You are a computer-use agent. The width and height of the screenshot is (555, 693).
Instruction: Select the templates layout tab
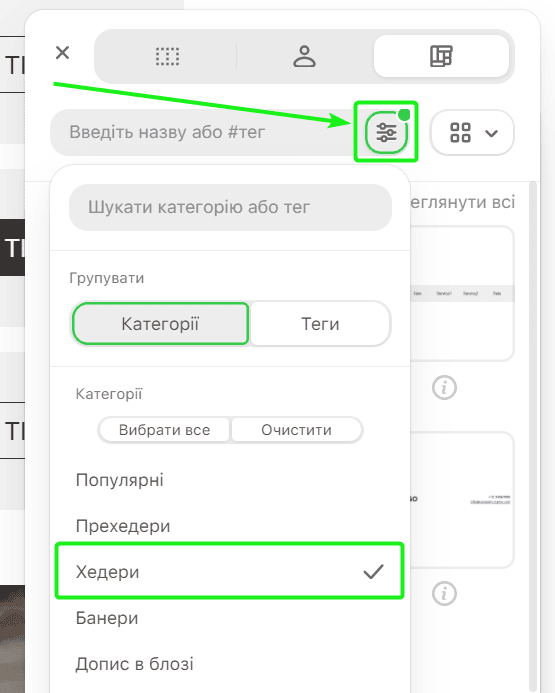click(441, 57)
